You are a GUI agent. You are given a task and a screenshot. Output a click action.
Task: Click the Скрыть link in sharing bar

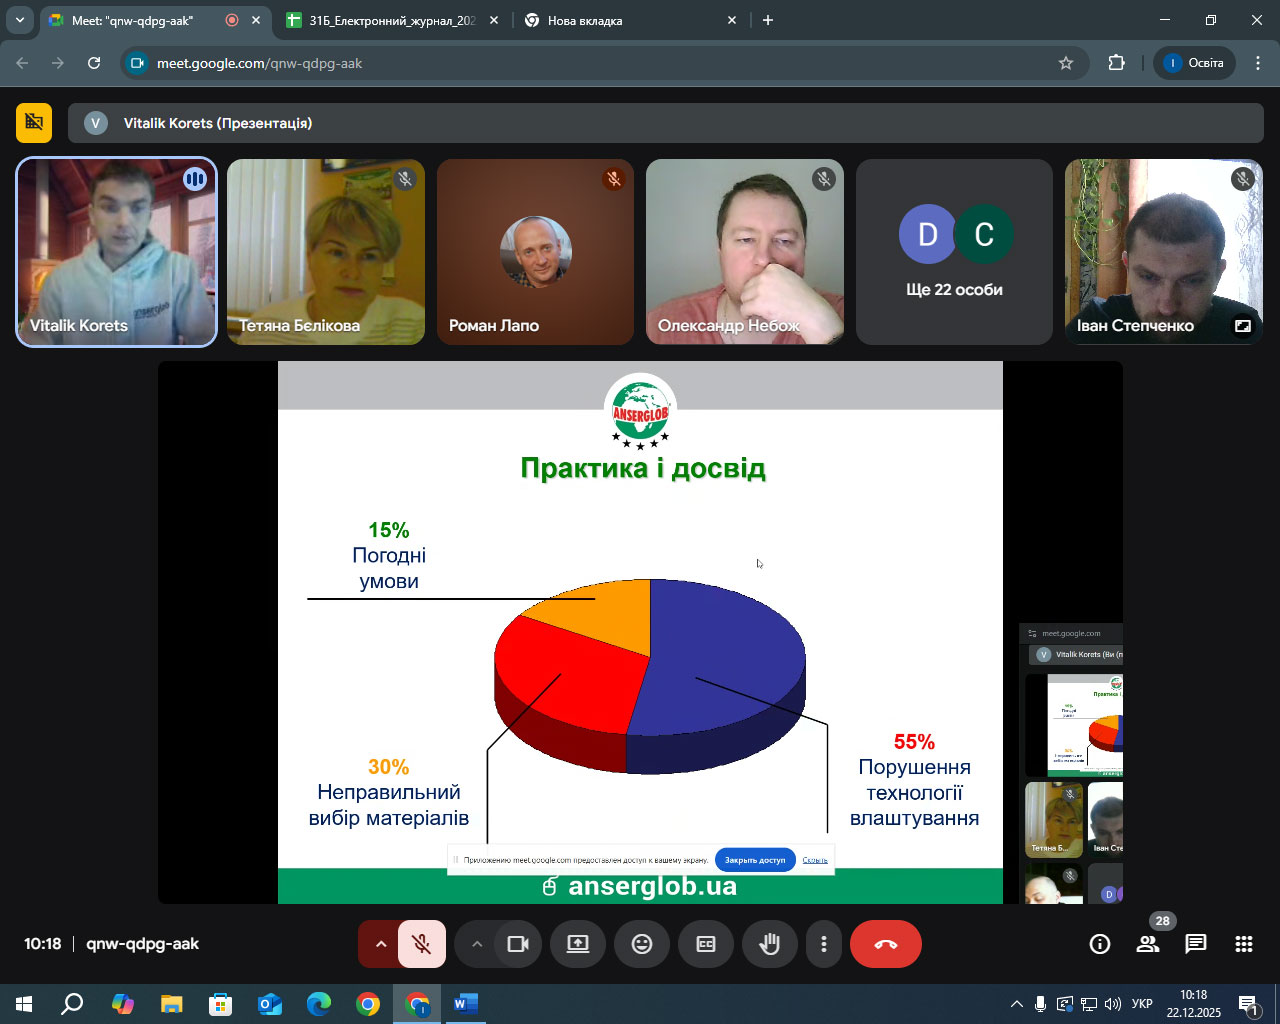coord(815,860)
